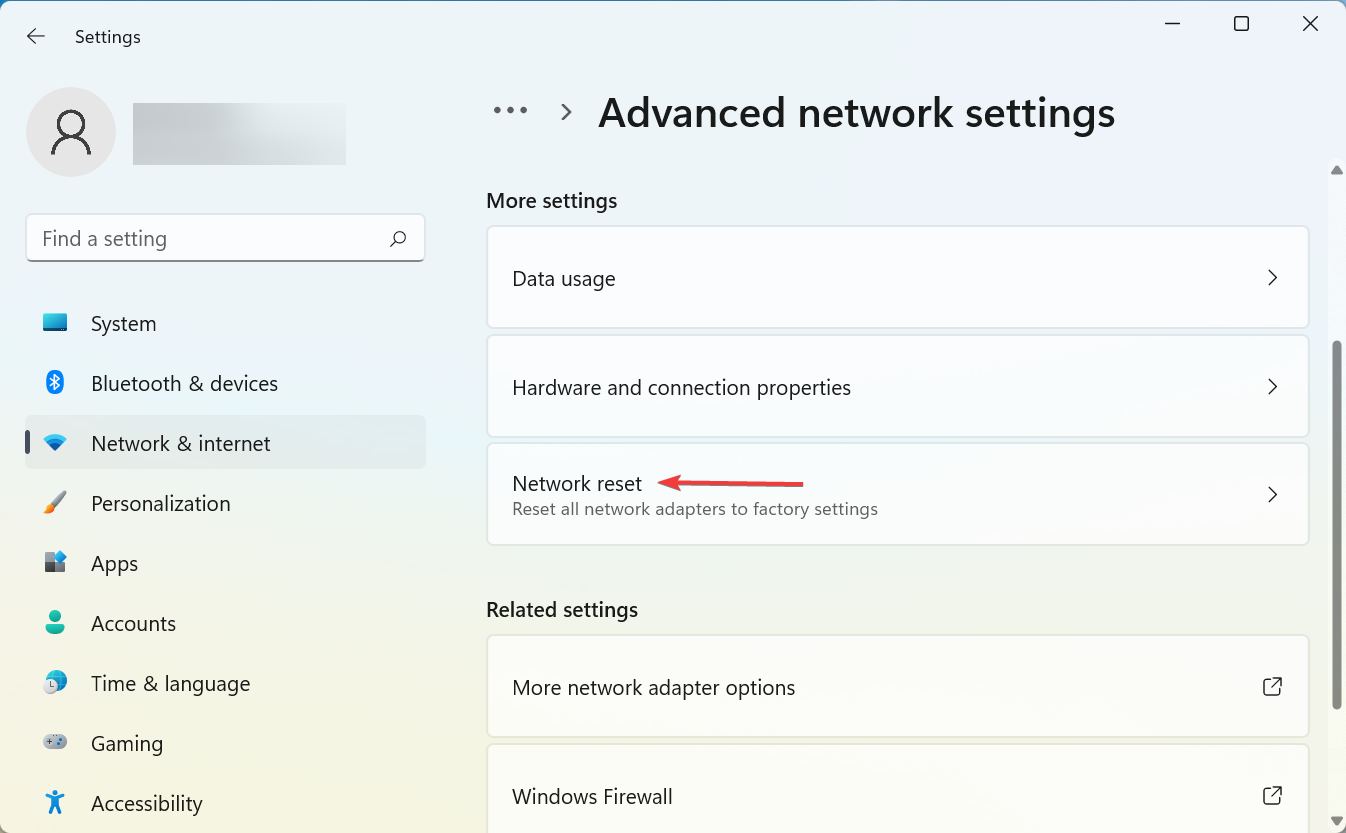The width and height of the screenshot is (1346, 833).
Task: Click the Accessibility figure icon
Action: point(55,803)
